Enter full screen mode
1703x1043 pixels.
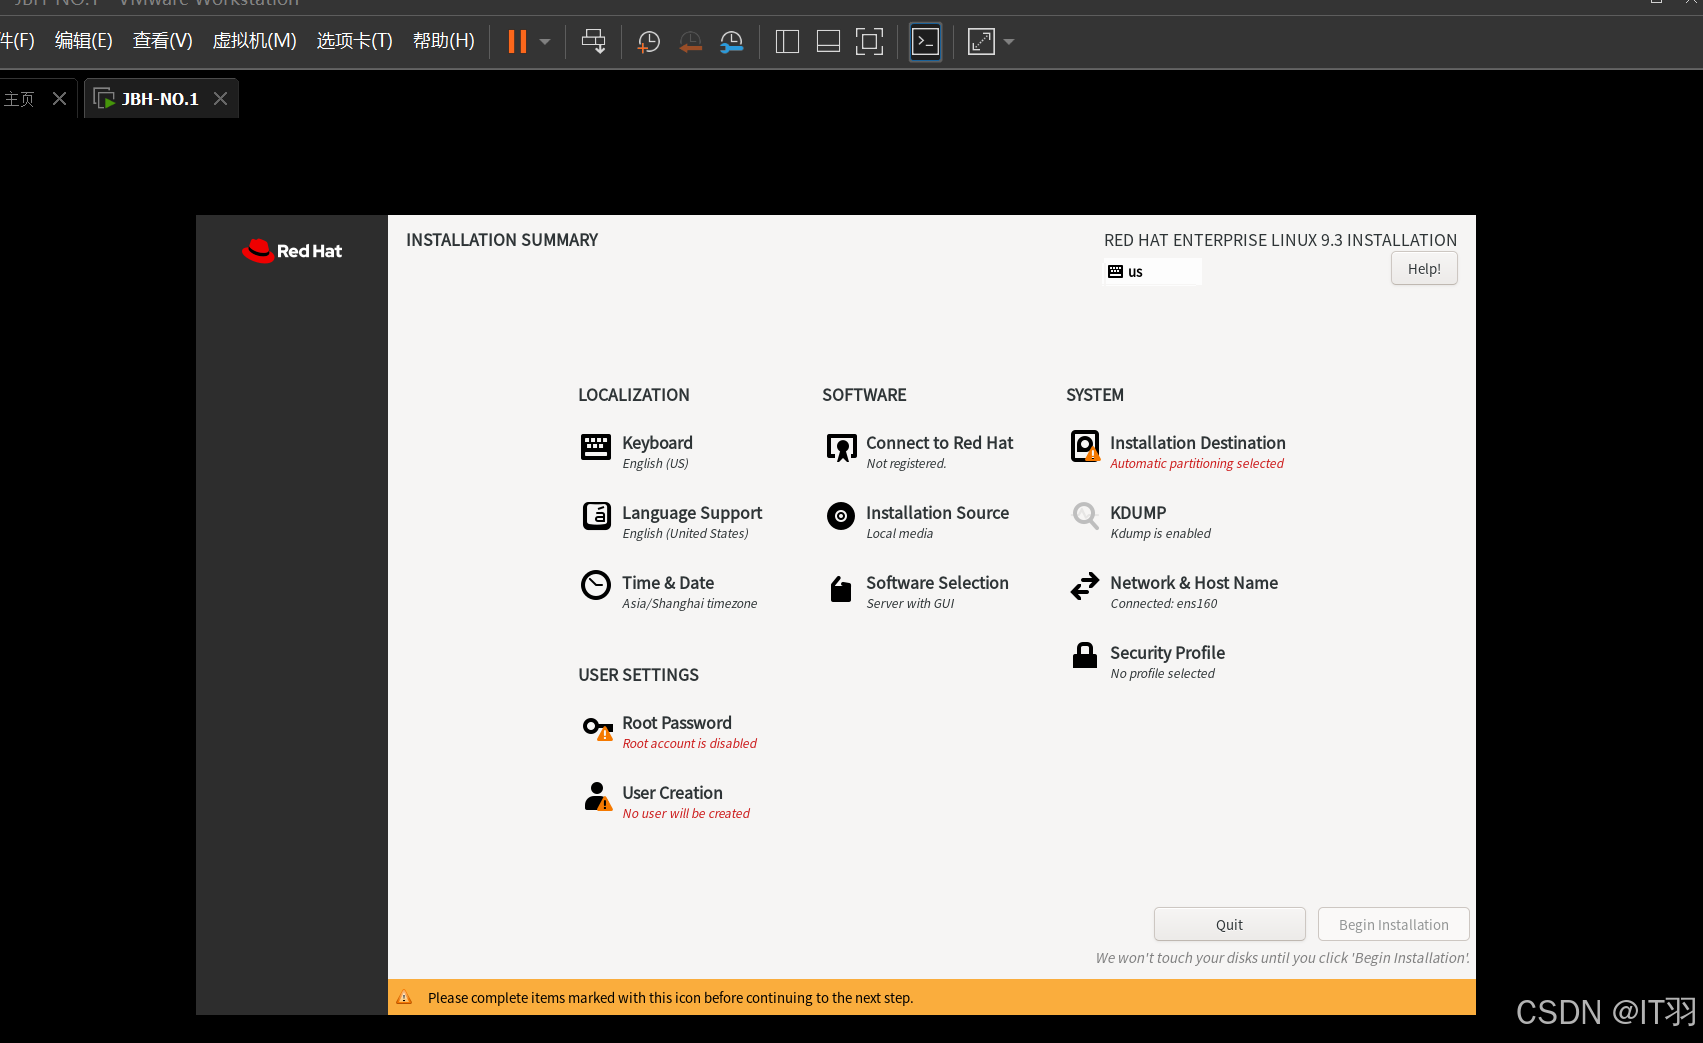[869, 42]
